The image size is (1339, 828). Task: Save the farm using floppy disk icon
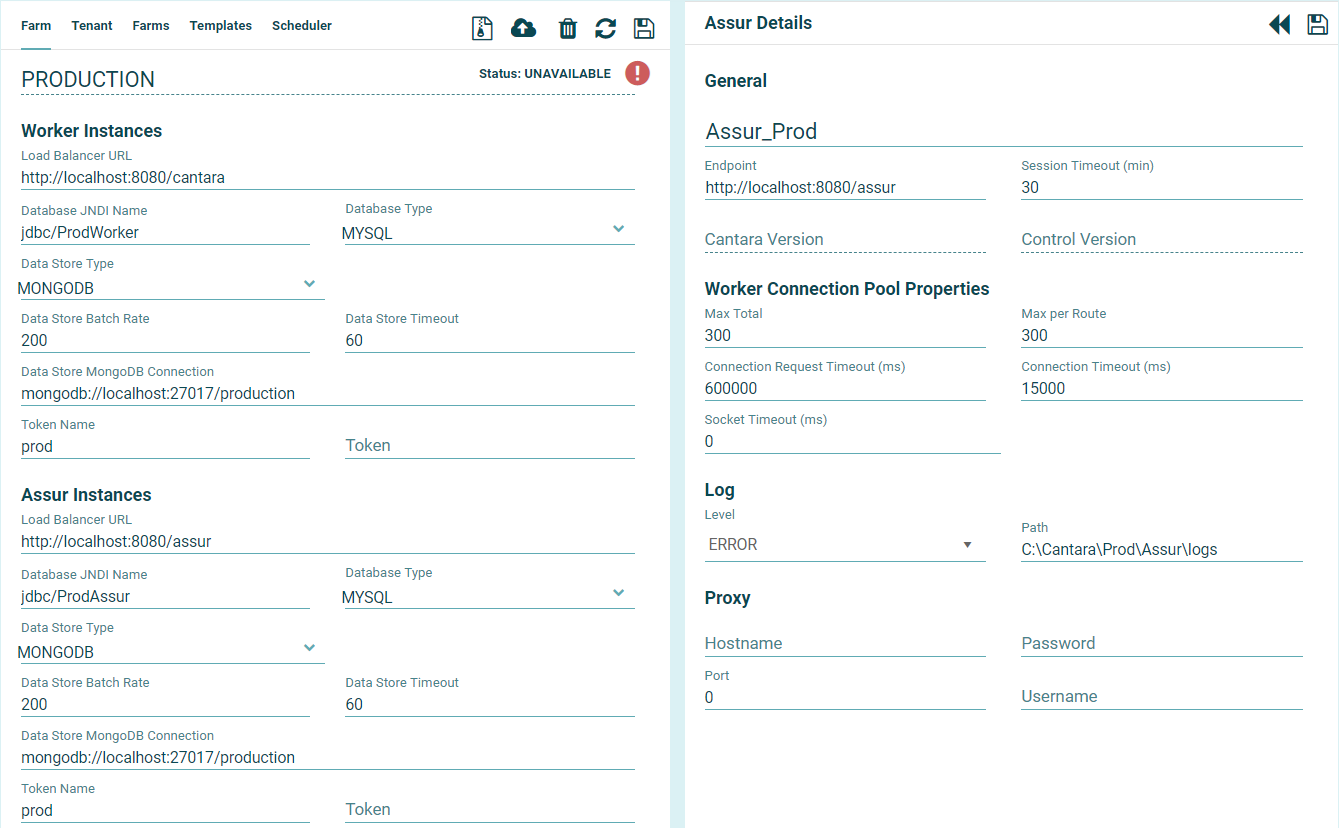pos(644,28)
